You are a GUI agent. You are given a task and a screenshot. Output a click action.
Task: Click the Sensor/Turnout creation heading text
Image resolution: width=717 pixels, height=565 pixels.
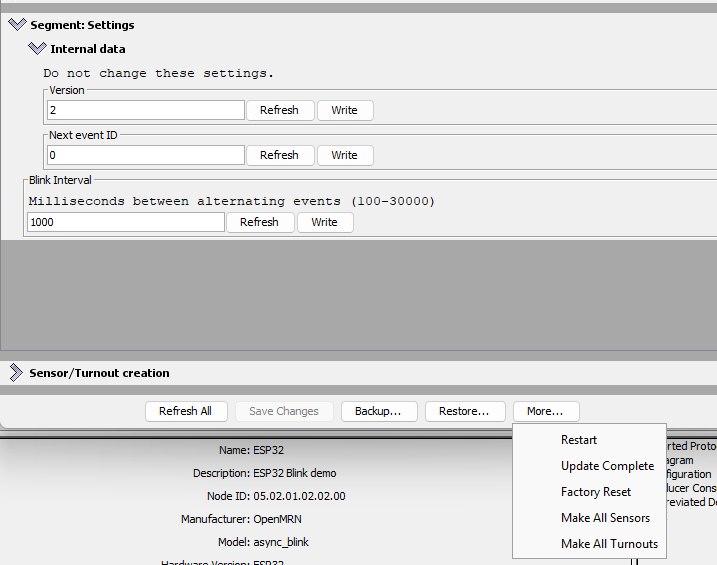[x=99, y=373]
